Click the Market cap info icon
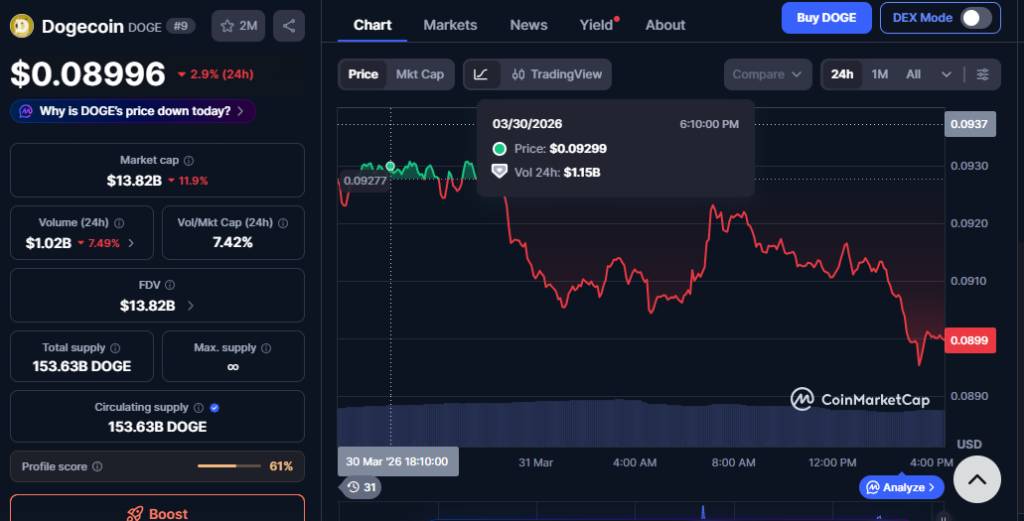This screenshot has height=521, width=1024. [189, 160]
